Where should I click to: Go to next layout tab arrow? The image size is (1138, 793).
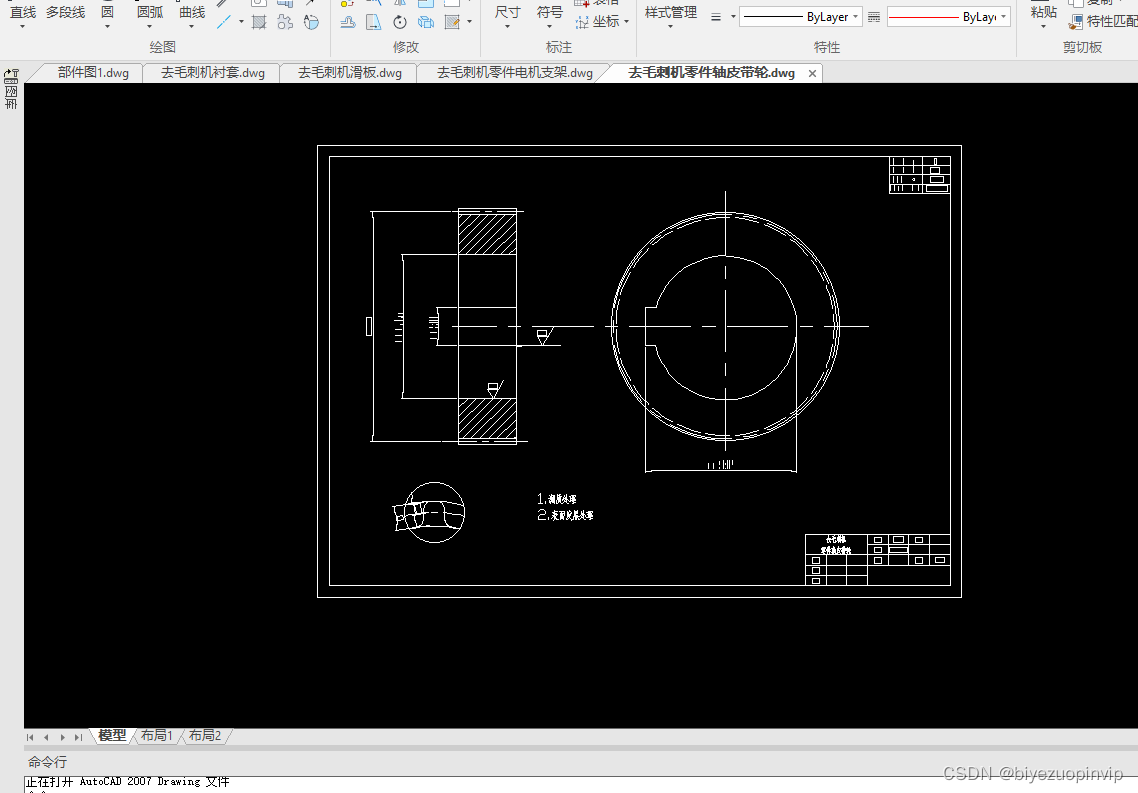point(62,737)
